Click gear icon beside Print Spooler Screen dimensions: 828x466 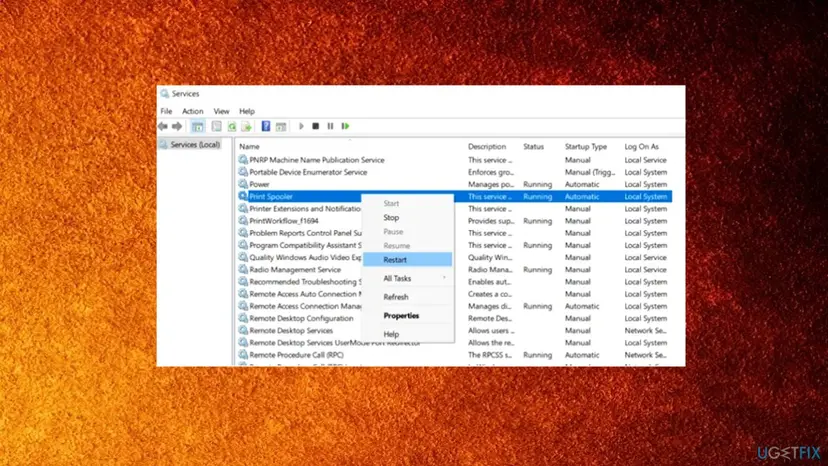(x=243, y=196)
